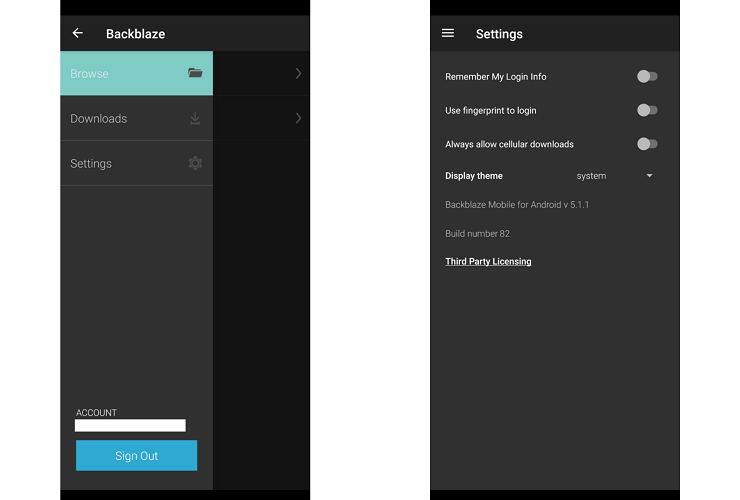The width and height of the screenshot is (740, 500).
Task: Click the redacted account field
Action: coord(130,425)
